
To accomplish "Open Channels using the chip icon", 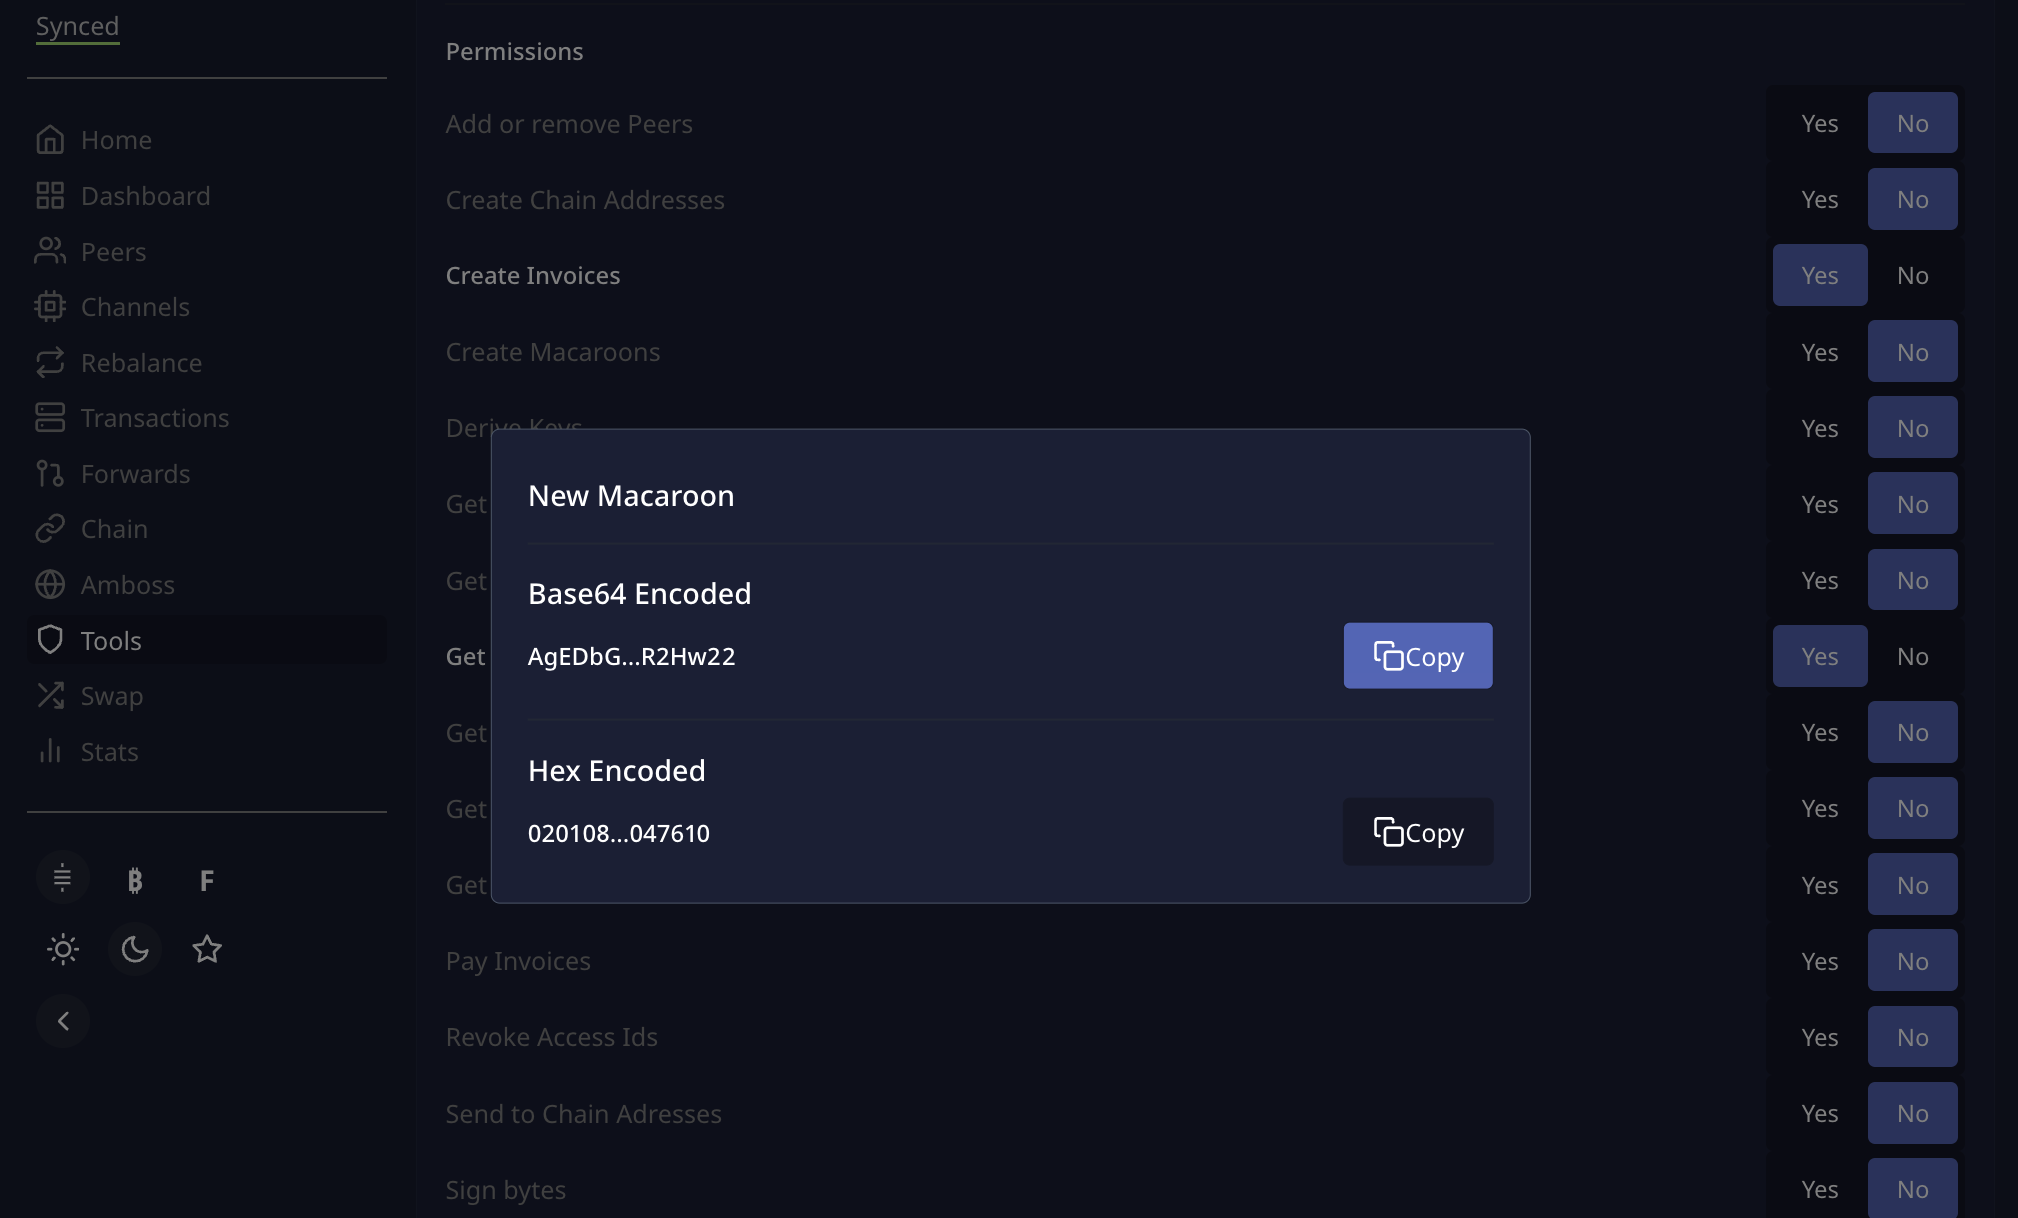I will pyautogui.click(x=50, y=307).
